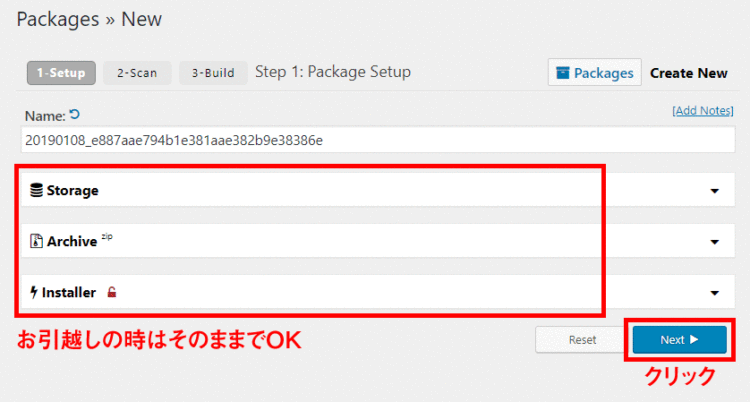Click the Installer lightning bolt icon
This screenshot has width=750, height=402.
click(35, 292)
